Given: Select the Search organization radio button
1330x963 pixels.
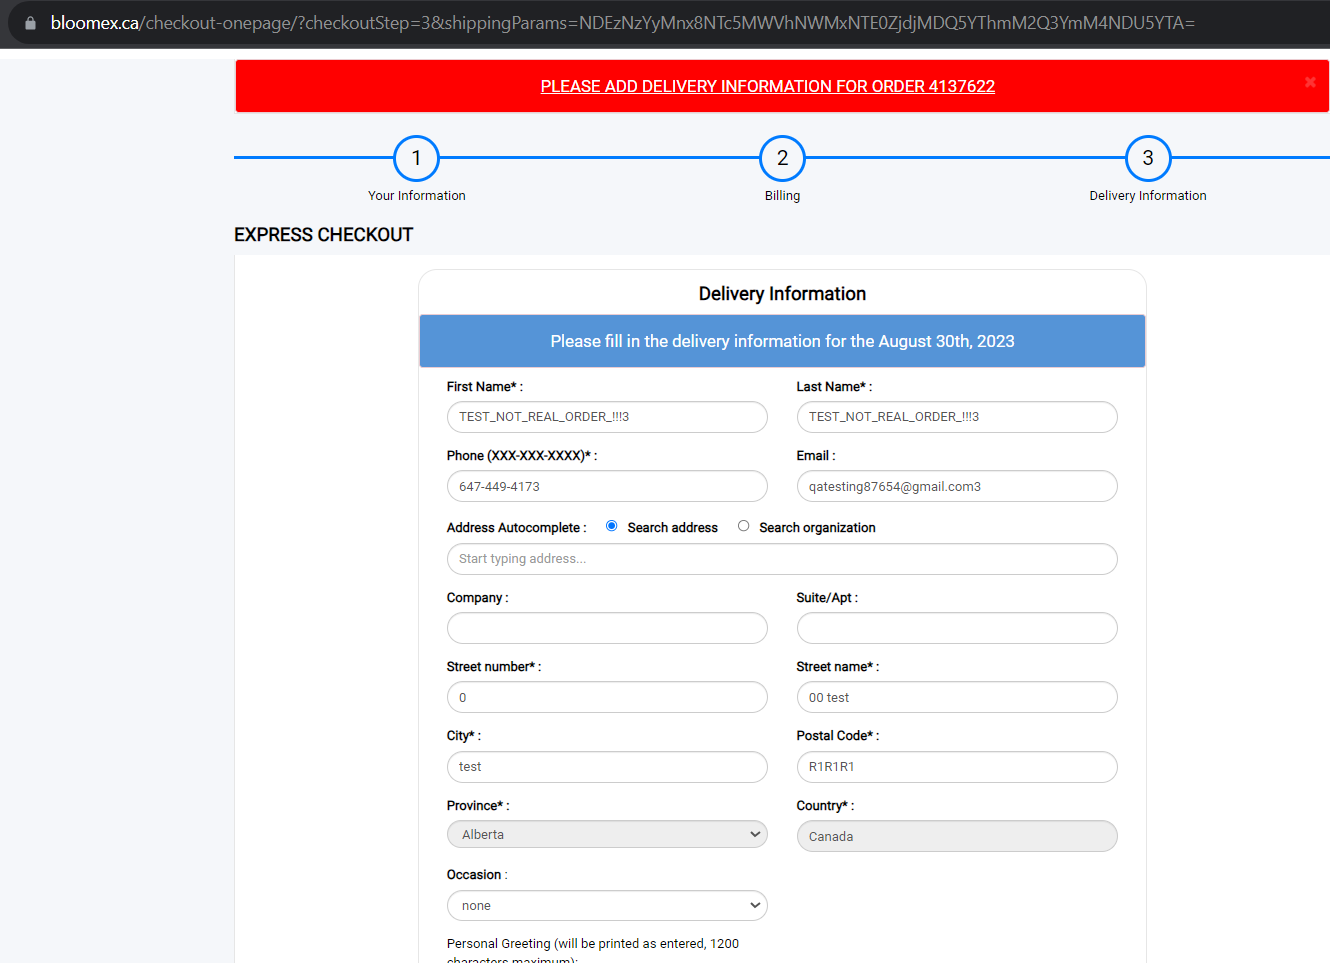Looking at the screenshot, I should [743, 526].
